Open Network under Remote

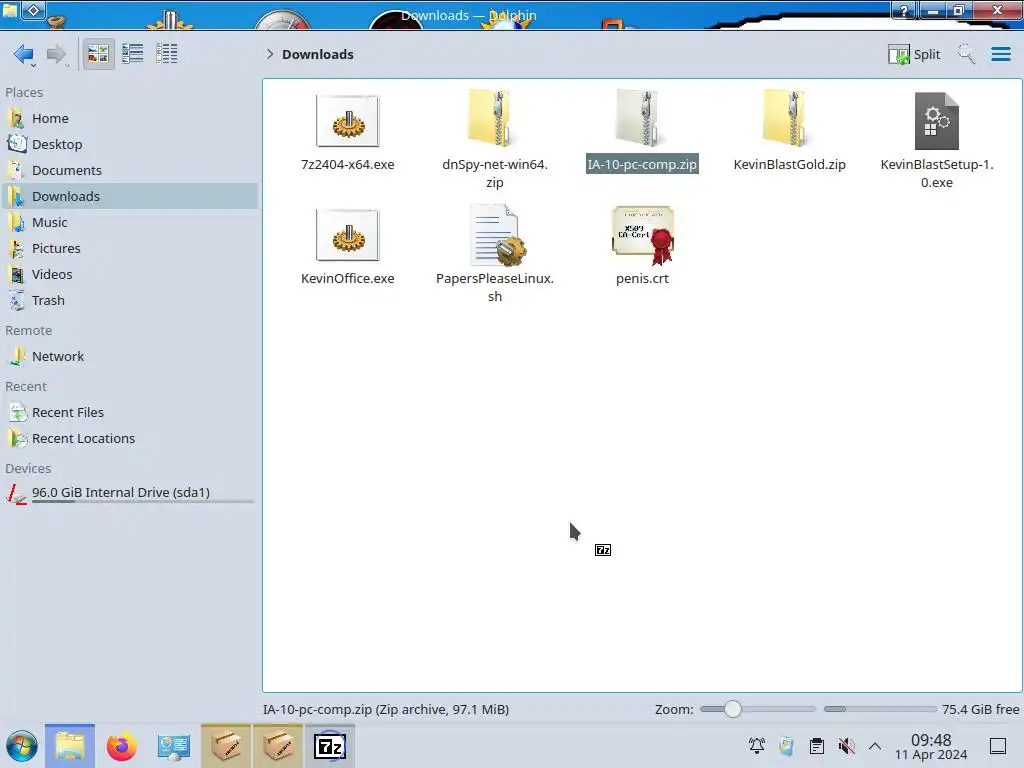point(129,357)
